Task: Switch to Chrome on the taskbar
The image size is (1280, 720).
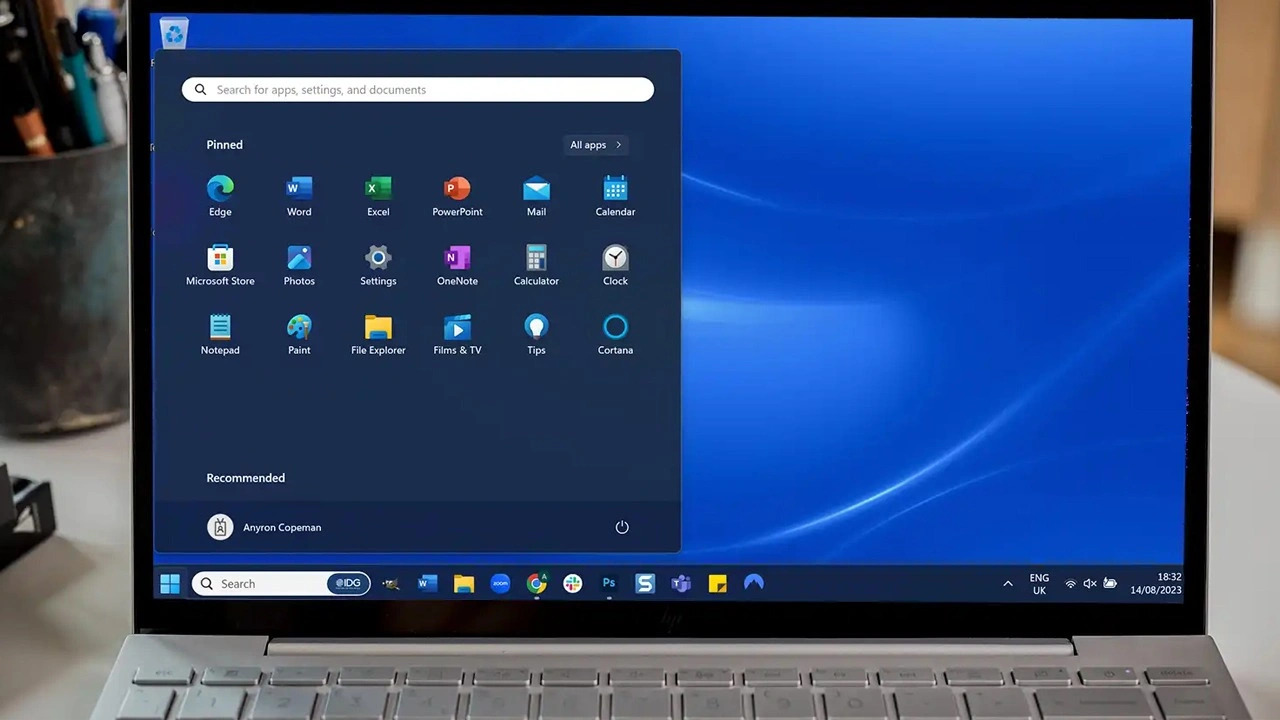Action: pos(537,583)
